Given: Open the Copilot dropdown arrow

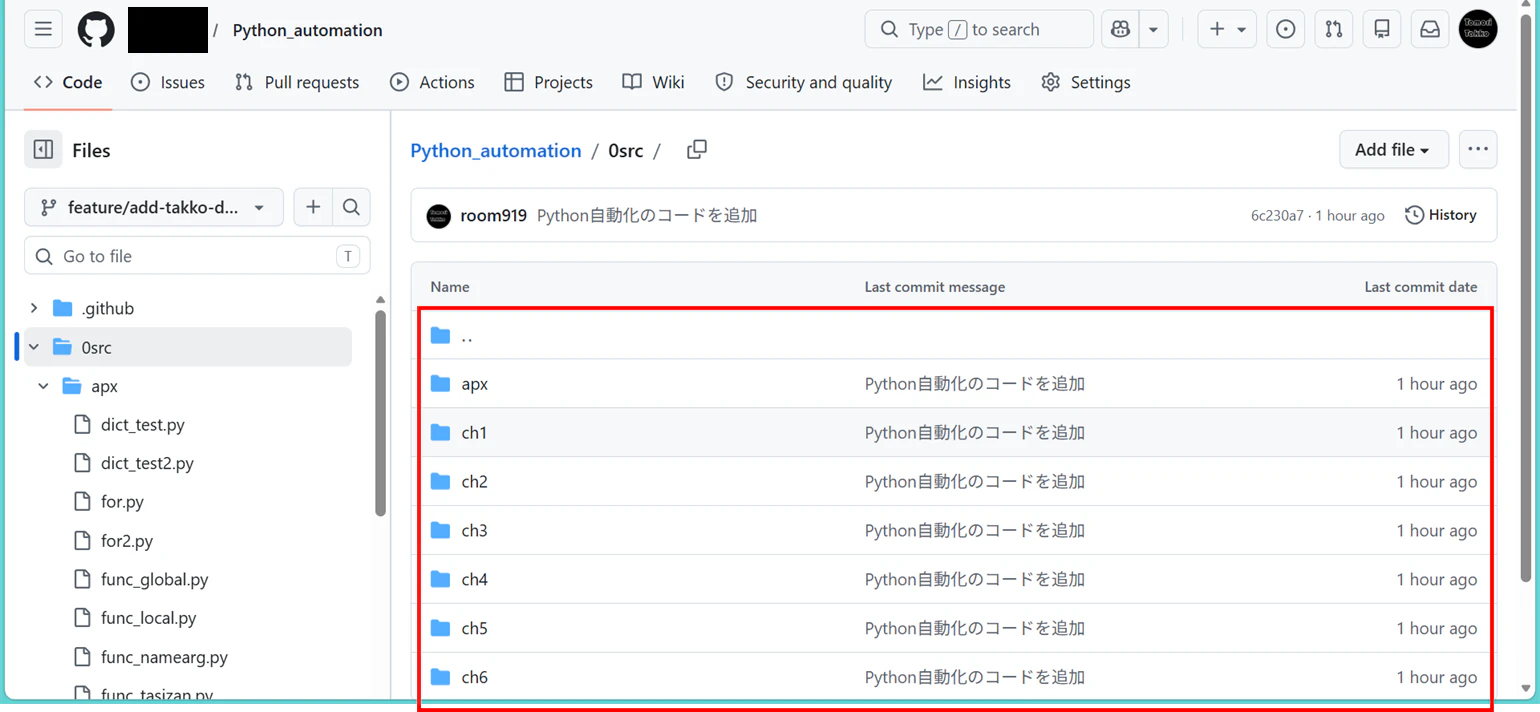Looking at the screenshot, I should [1153, 30].
